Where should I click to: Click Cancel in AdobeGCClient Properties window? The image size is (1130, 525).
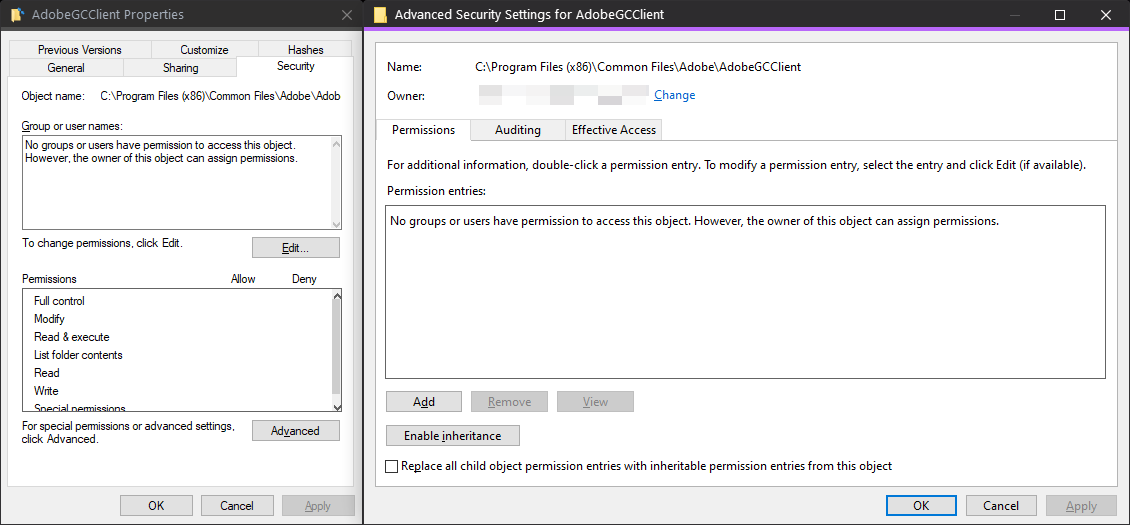pos(237,506)
